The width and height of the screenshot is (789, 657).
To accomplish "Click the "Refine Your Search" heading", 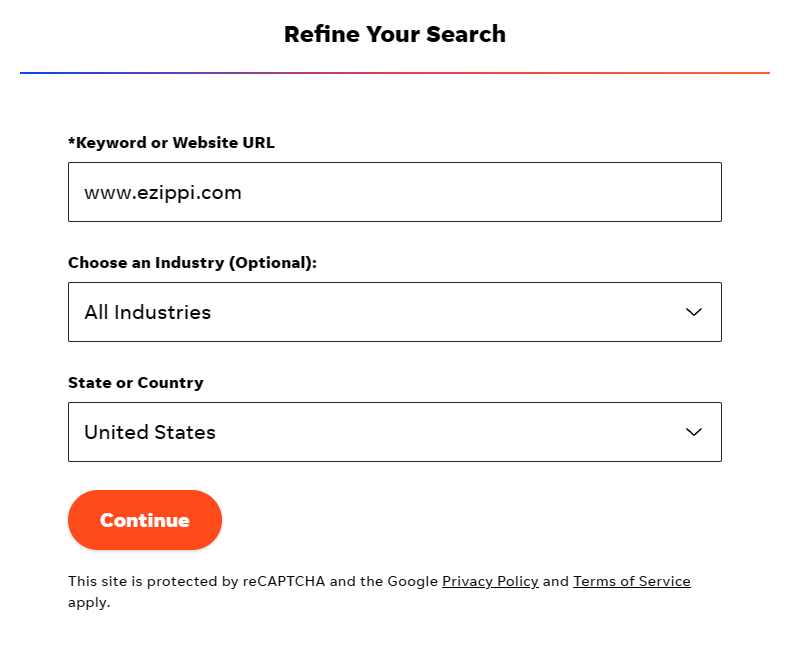I will click(x=394, y=34).
